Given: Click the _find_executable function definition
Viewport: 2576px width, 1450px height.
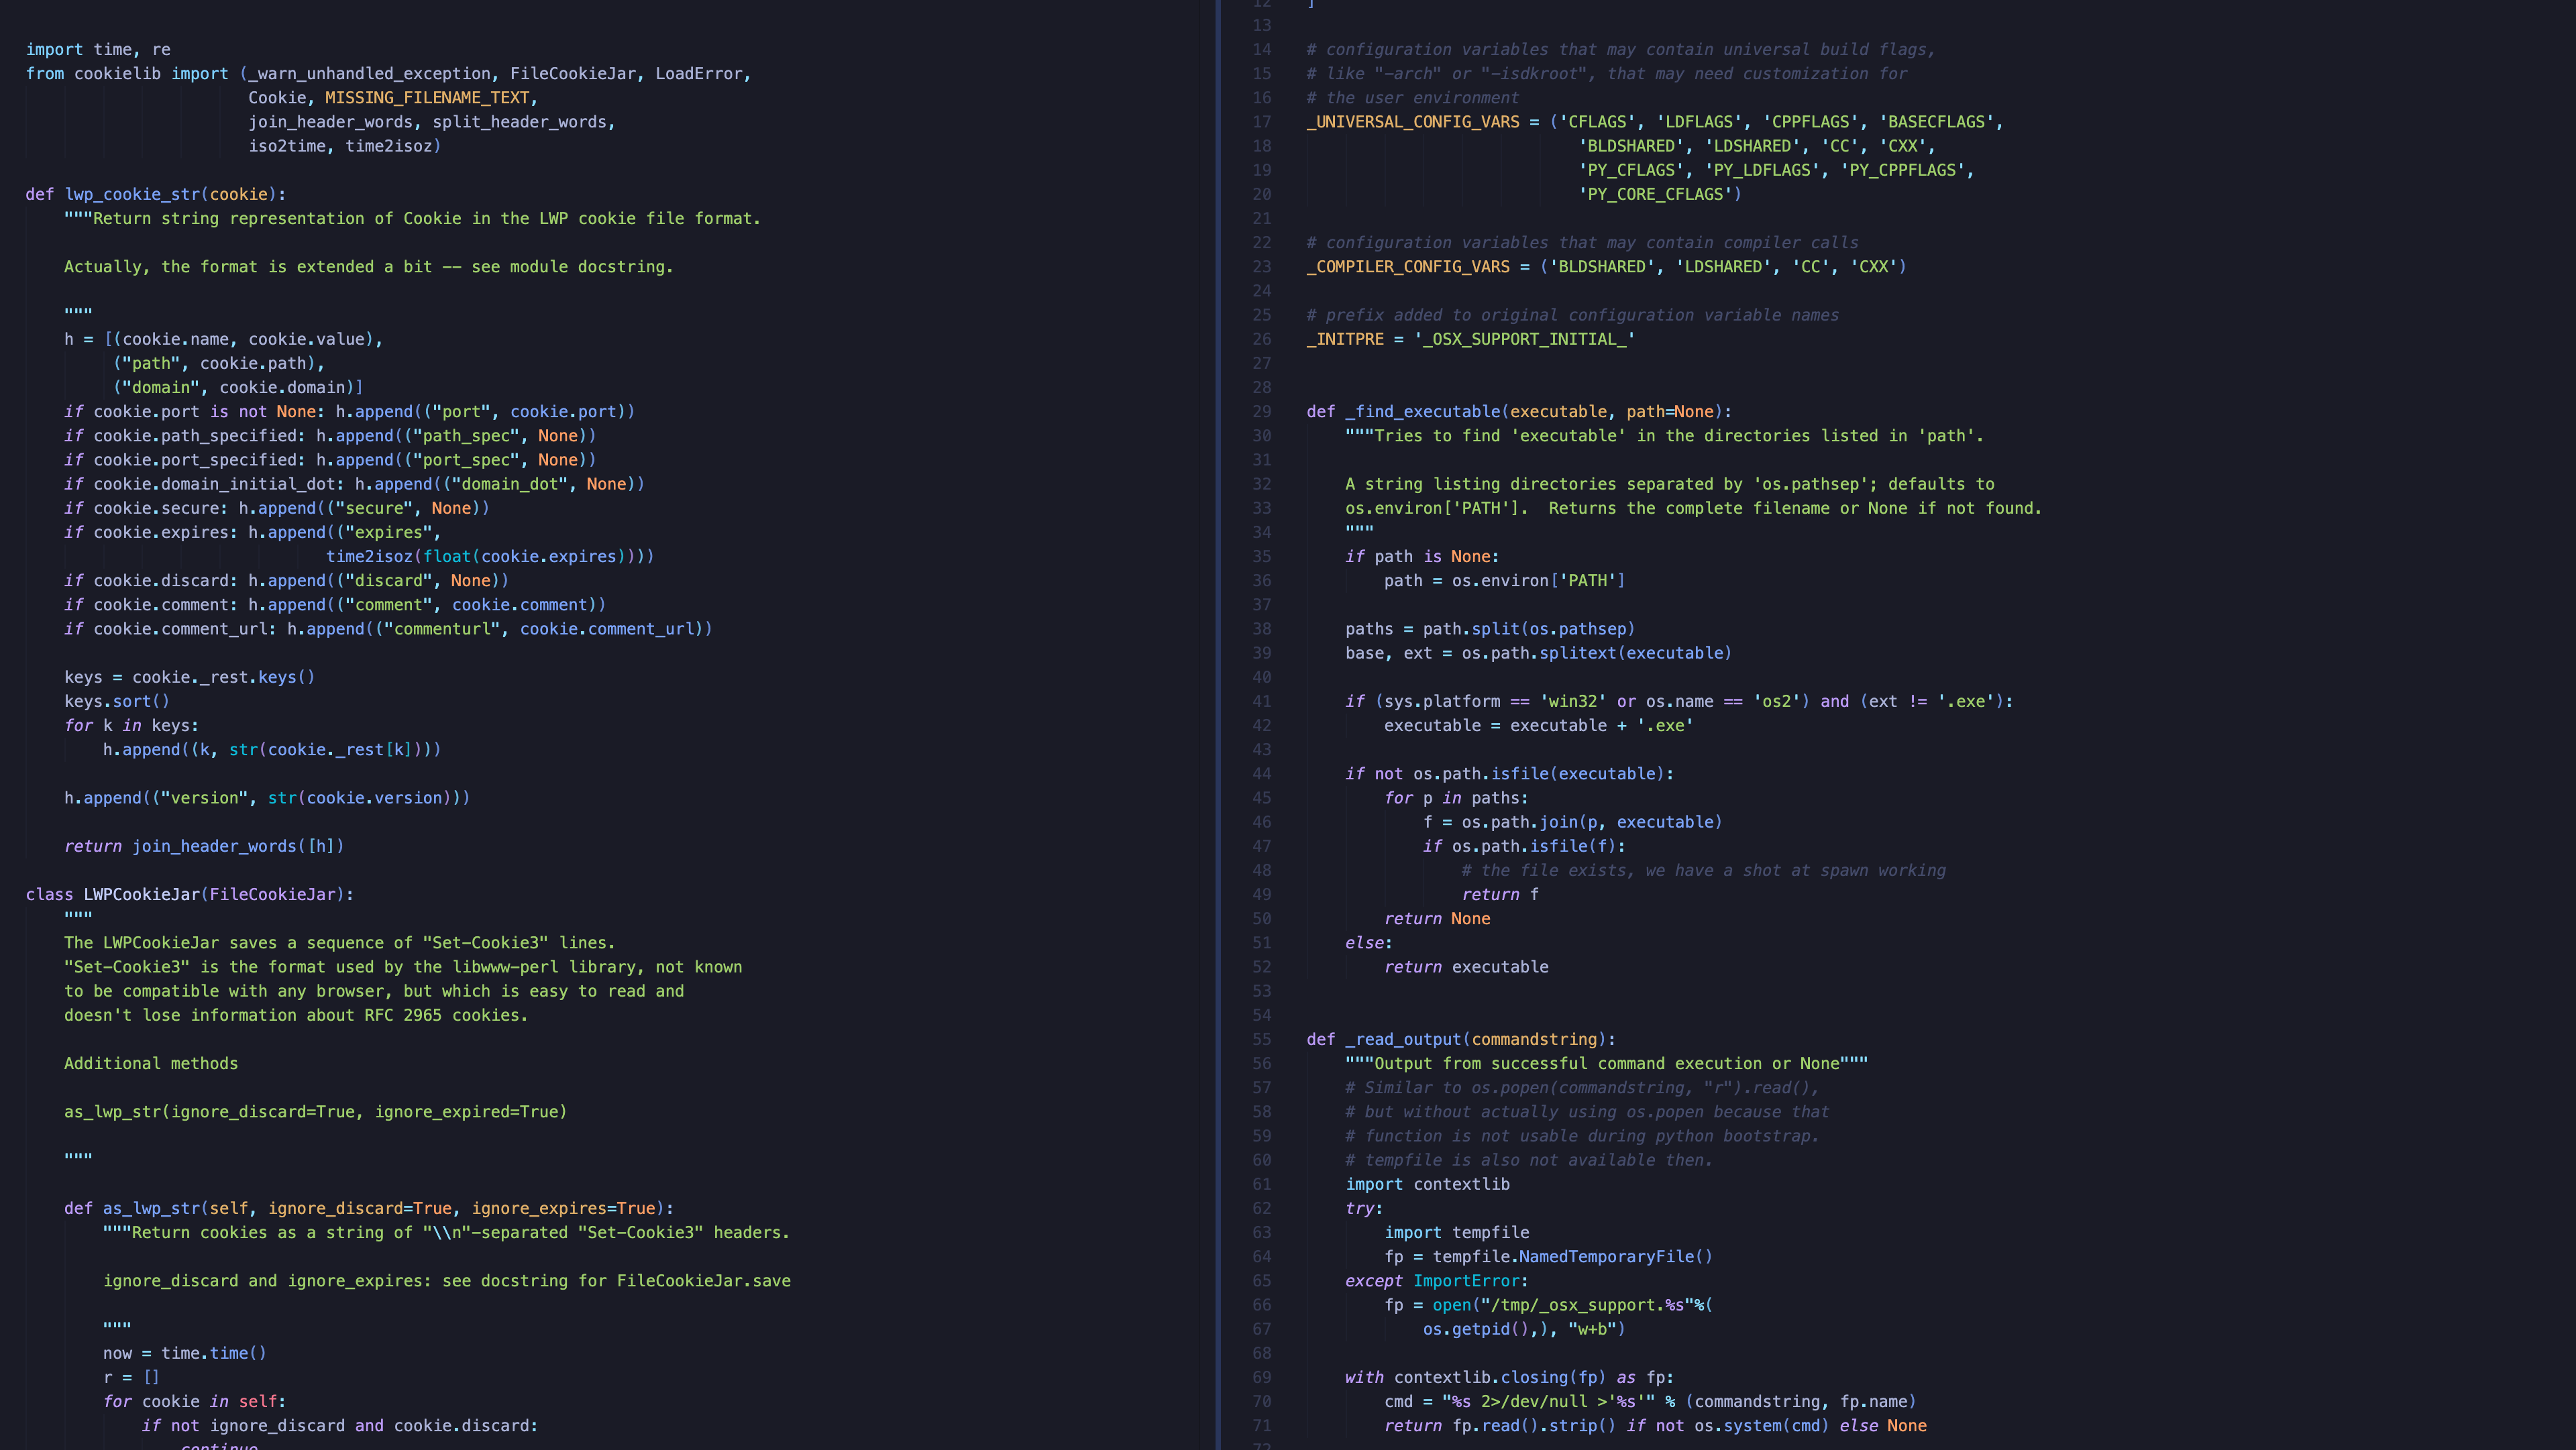Looking at the screenshot, I should pos(1423,411).
